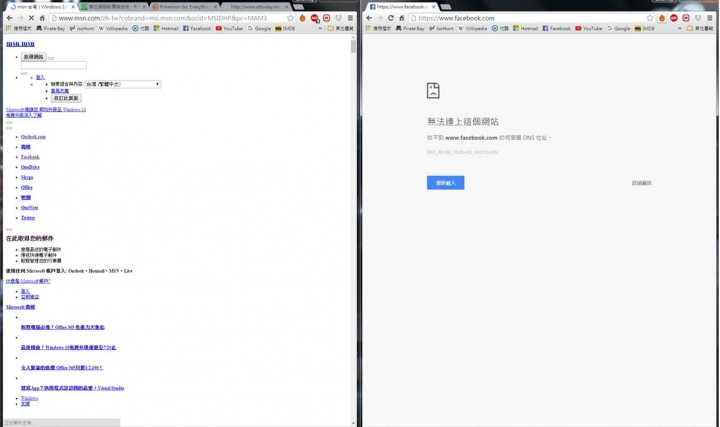
Task: Click the MSN search text field
Action: [54, 65]
